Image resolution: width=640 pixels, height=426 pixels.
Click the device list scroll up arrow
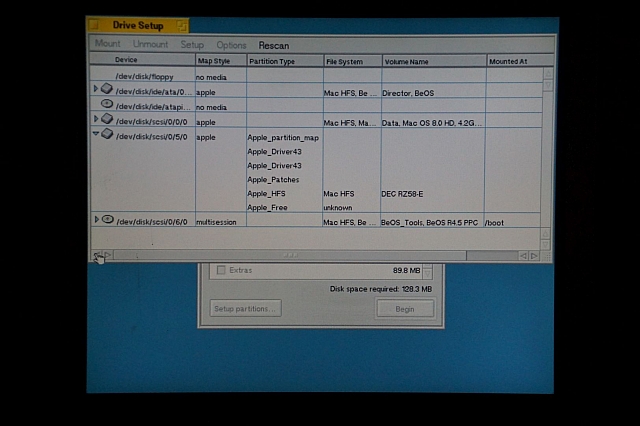click(548, 74)
